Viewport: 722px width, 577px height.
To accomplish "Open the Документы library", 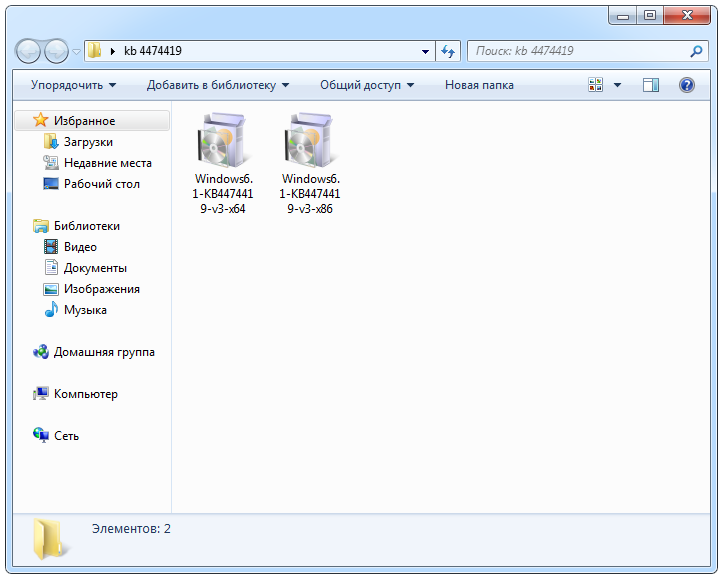I will (x=95, y=268).
